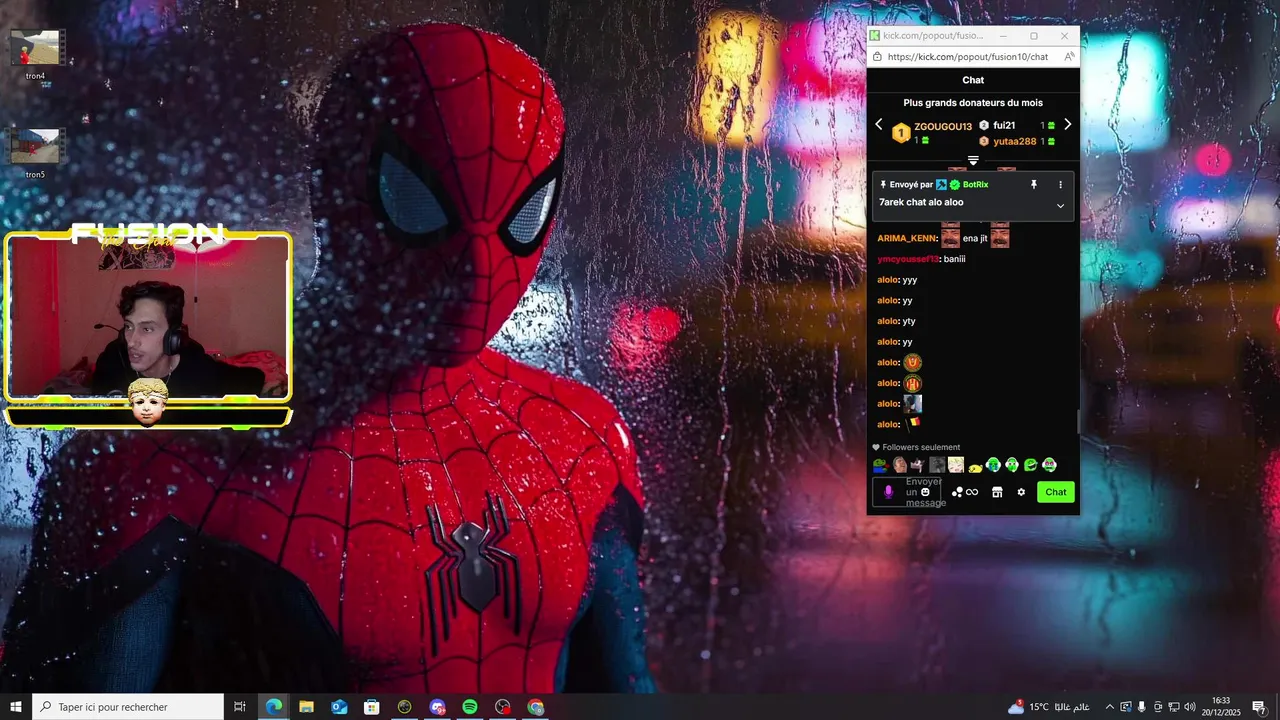
Task: Open the Windows Start menu
Action: click(x=16, y=707)
